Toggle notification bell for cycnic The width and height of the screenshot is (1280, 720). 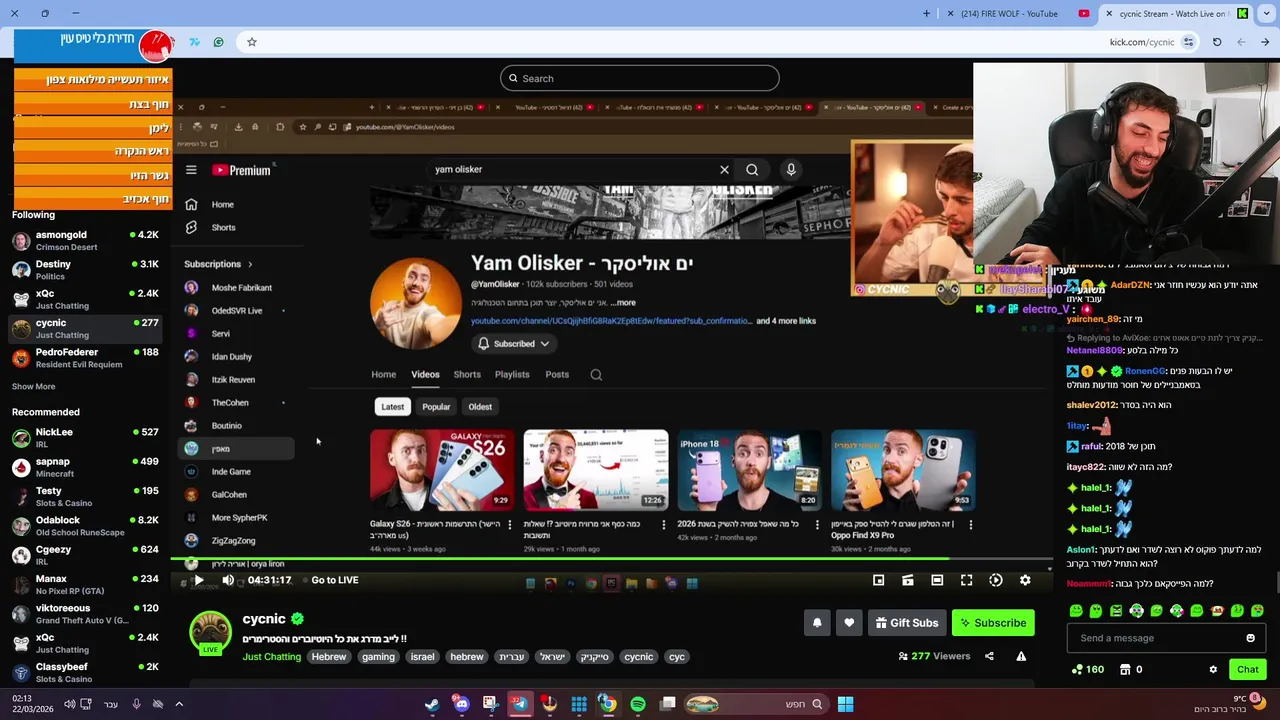point(817,623)
